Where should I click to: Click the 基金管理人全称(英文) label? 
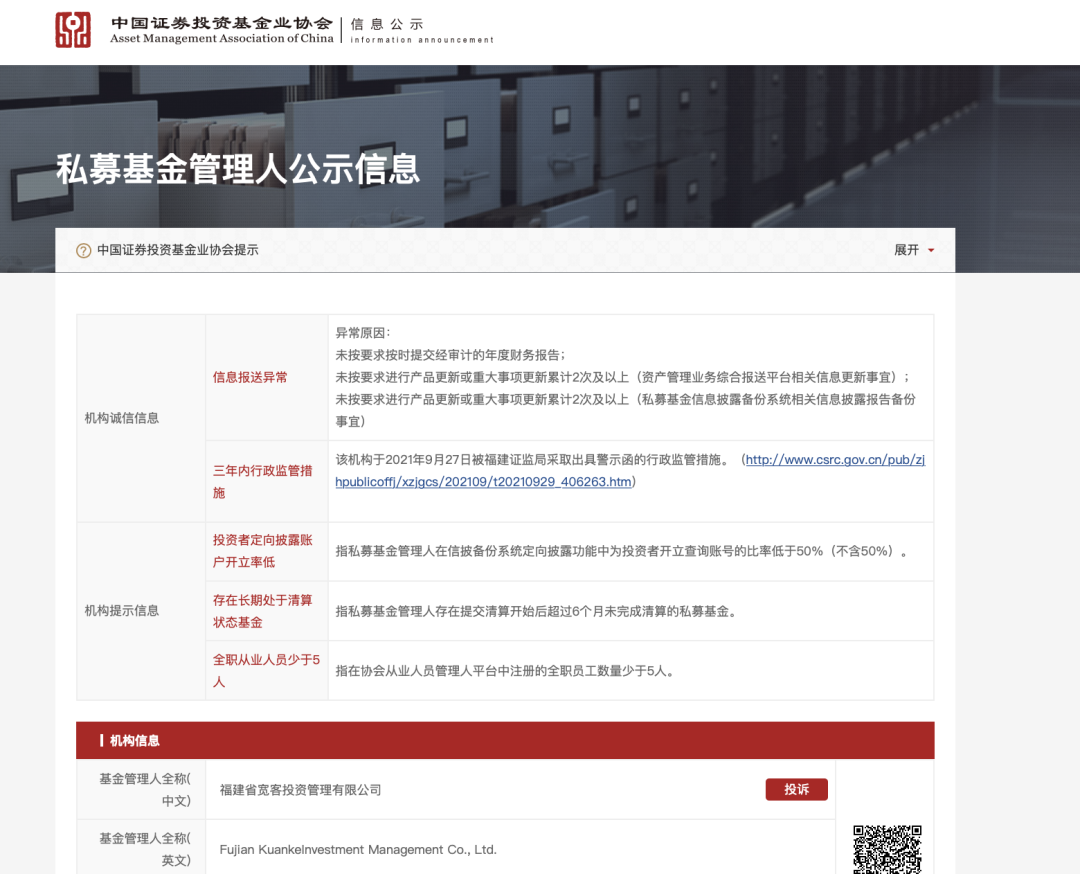tap(145, 850)
